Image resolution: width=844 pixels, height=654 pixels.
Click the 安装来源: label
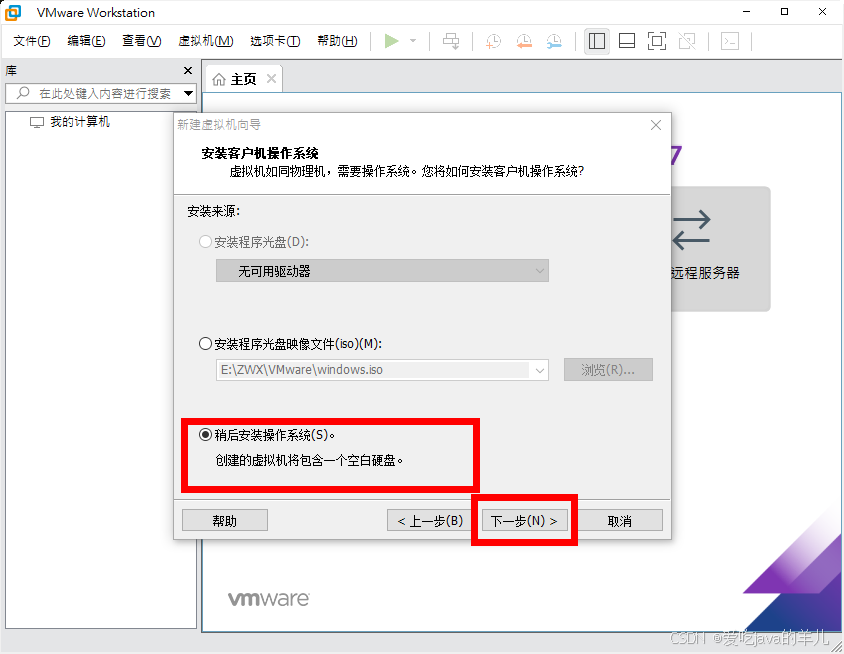[x=214, y=211]
